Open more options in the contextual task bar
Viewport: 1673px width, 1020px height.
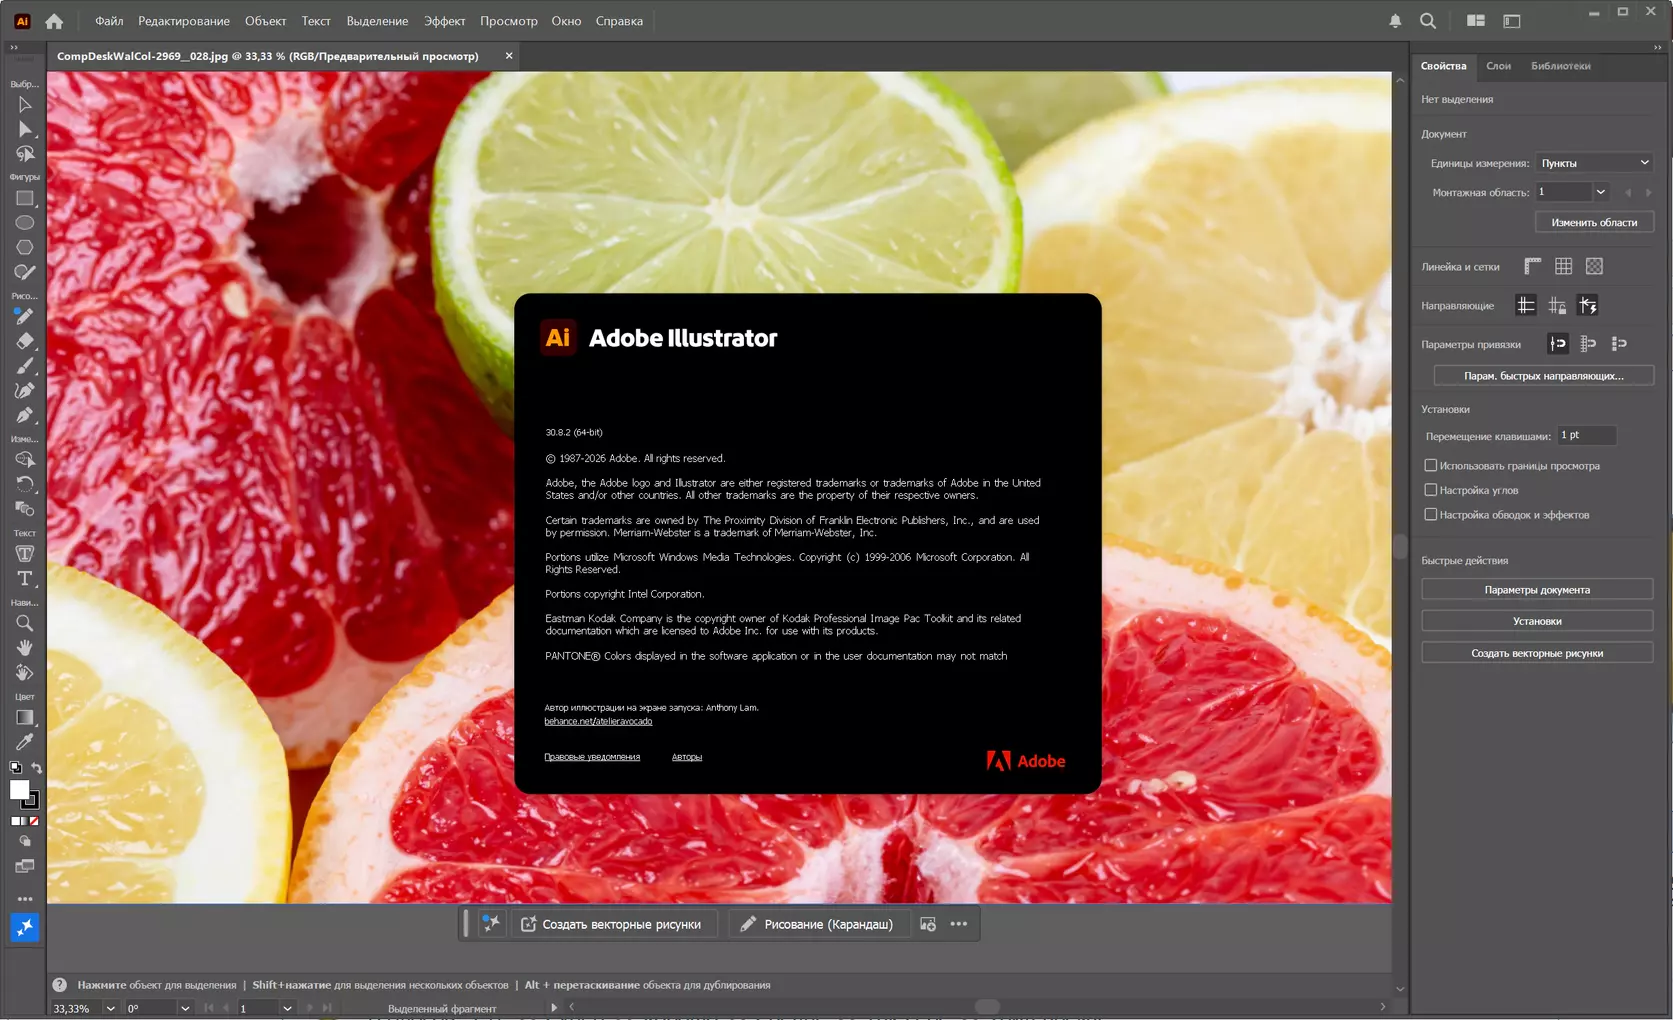coord(959,924)
